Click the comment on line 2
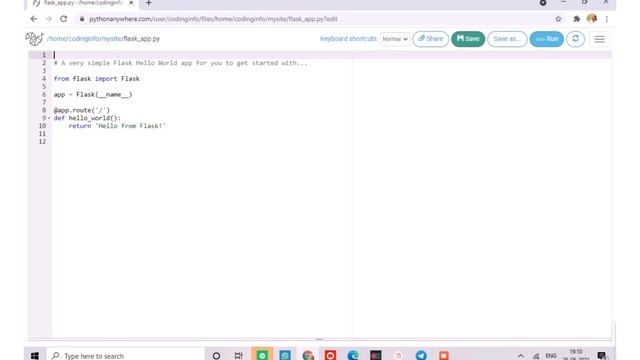Image resolution: width=640 pixels, height=360 pixels. 181,63
